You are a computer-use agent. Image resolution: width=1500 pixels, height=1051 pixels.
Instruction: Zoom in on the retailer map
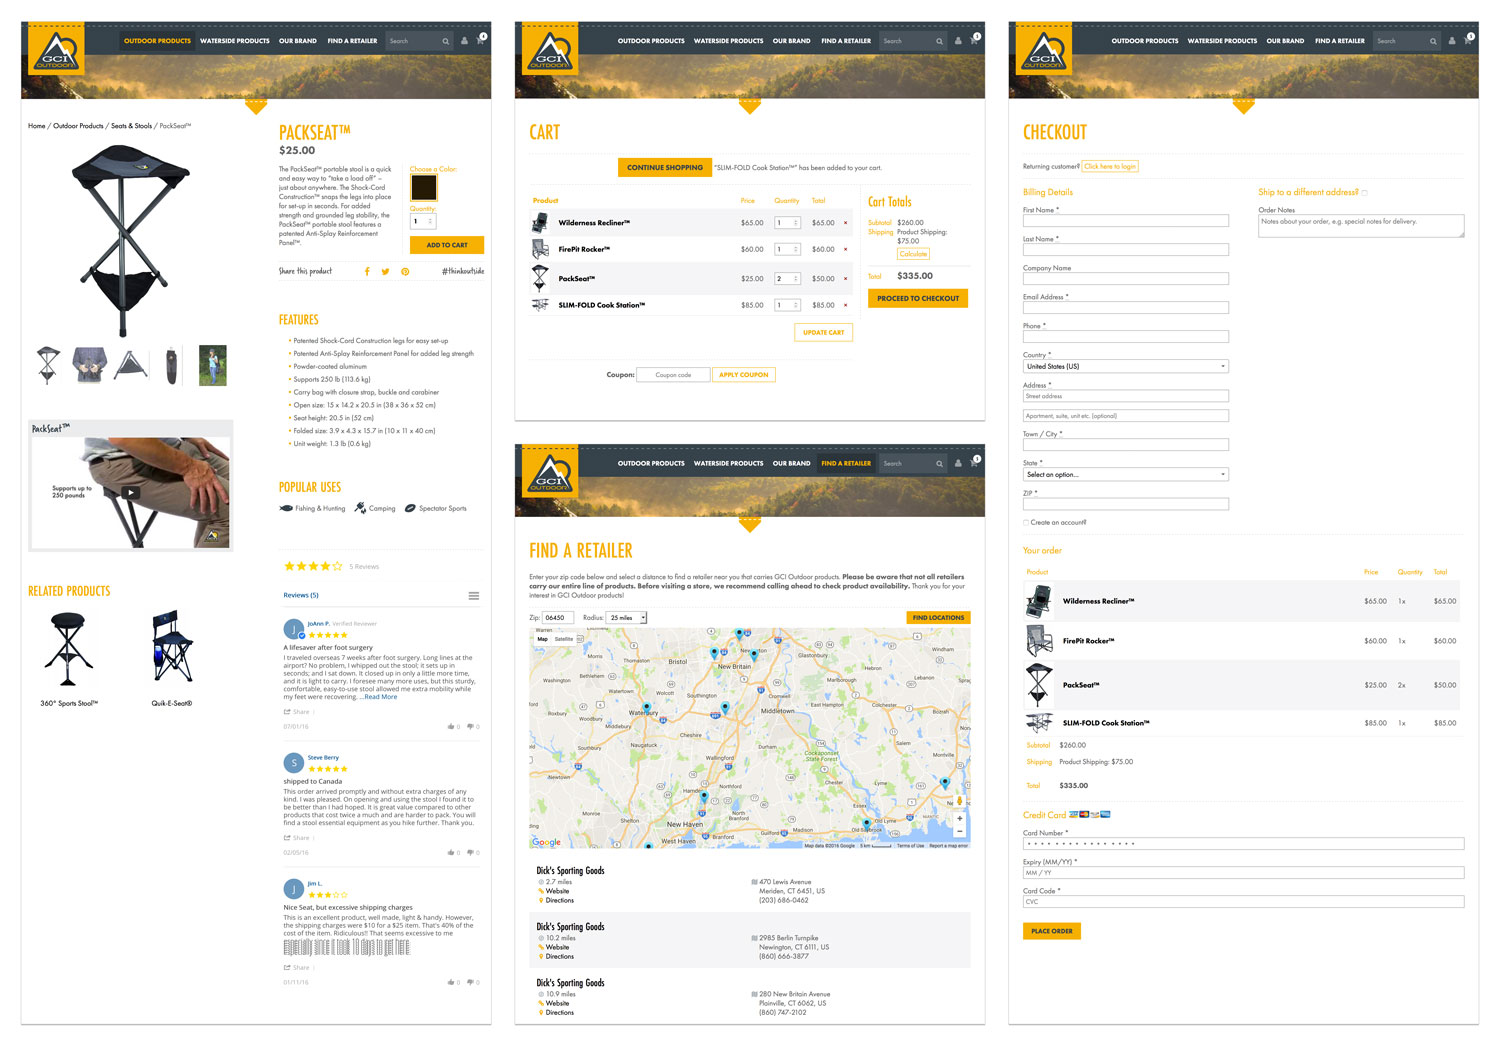point(960,819)
